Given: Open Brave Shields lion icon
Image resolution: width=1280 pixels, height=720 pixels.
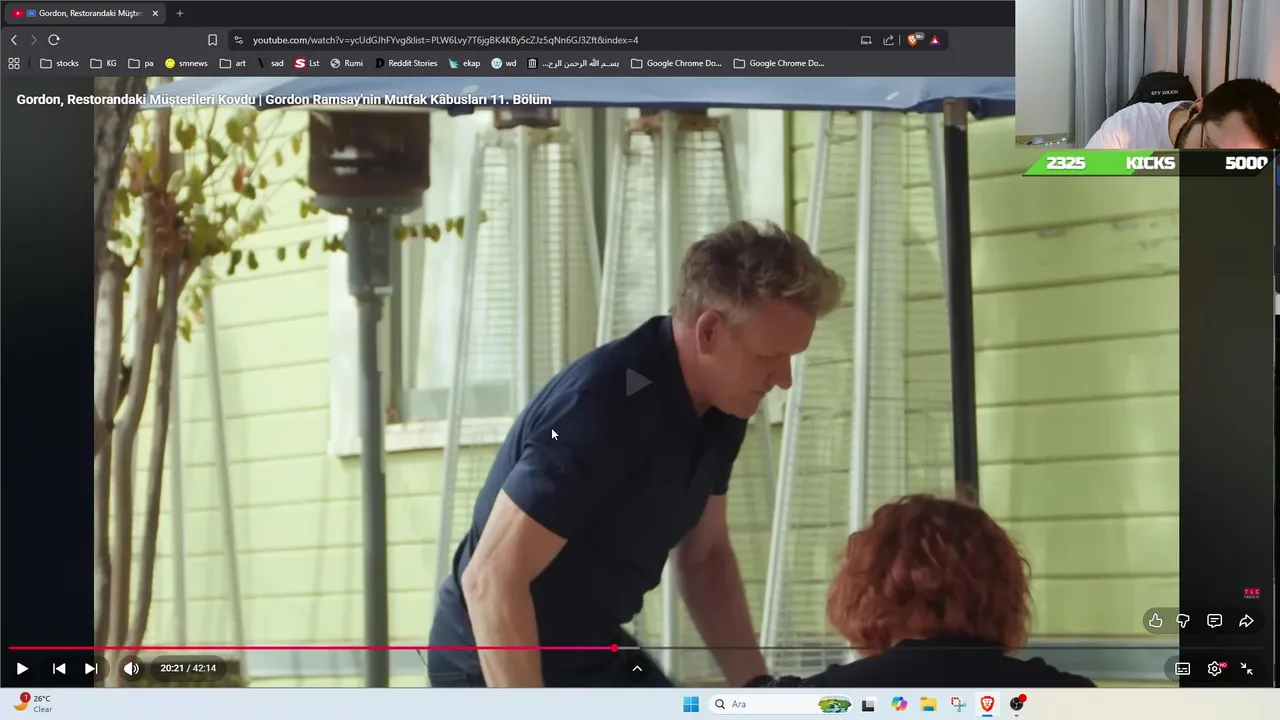Looking at the screenshot, I should pyautogui.click(x=914, y=40).
